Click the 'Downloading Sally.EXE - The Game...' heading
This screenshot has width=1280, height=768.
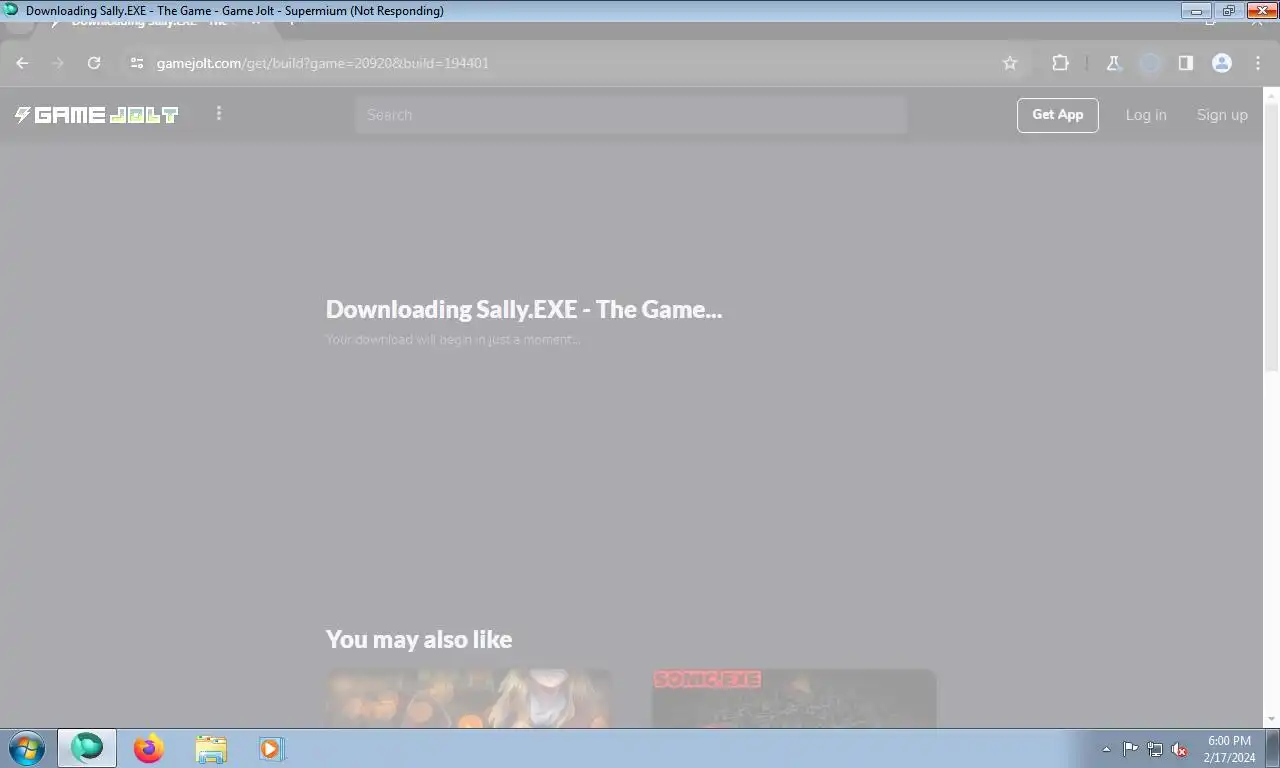[x=524, y=310]
